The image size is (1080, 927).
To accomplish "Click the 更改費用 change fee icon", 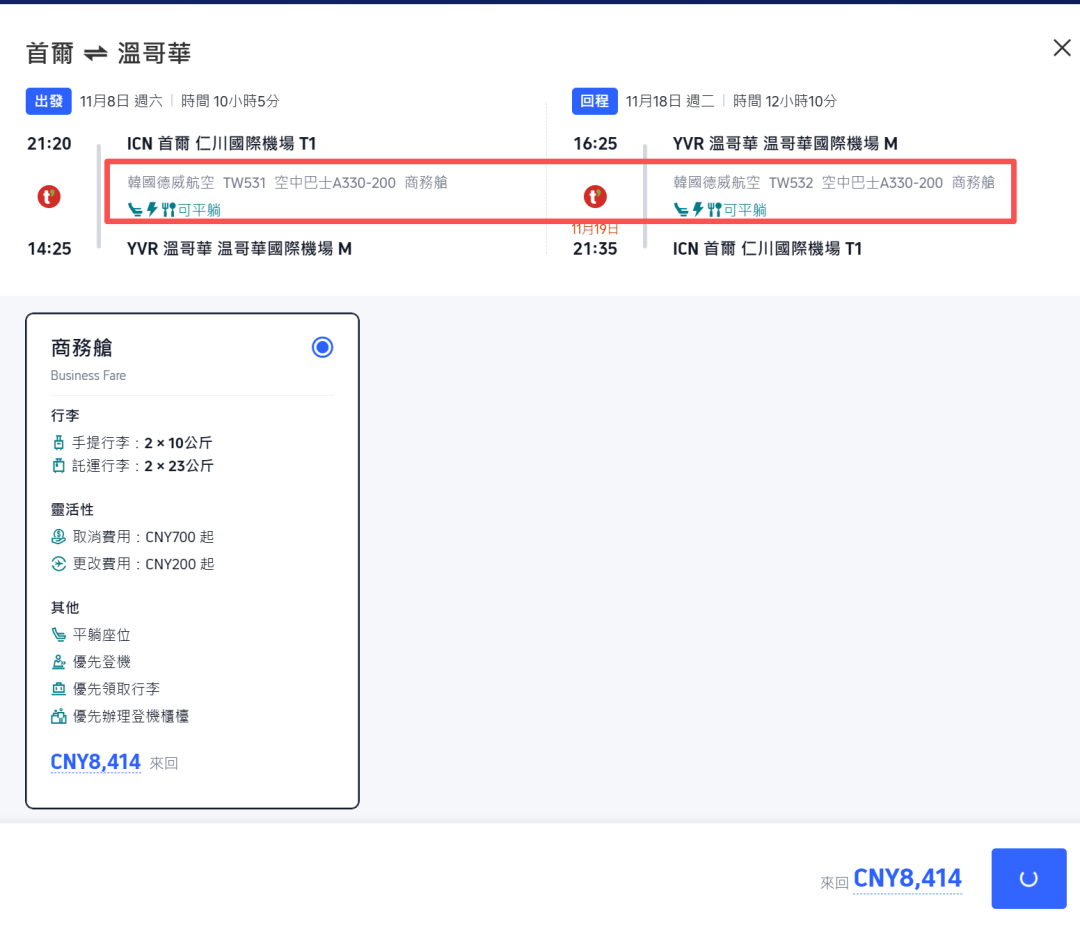I will 59,564.
